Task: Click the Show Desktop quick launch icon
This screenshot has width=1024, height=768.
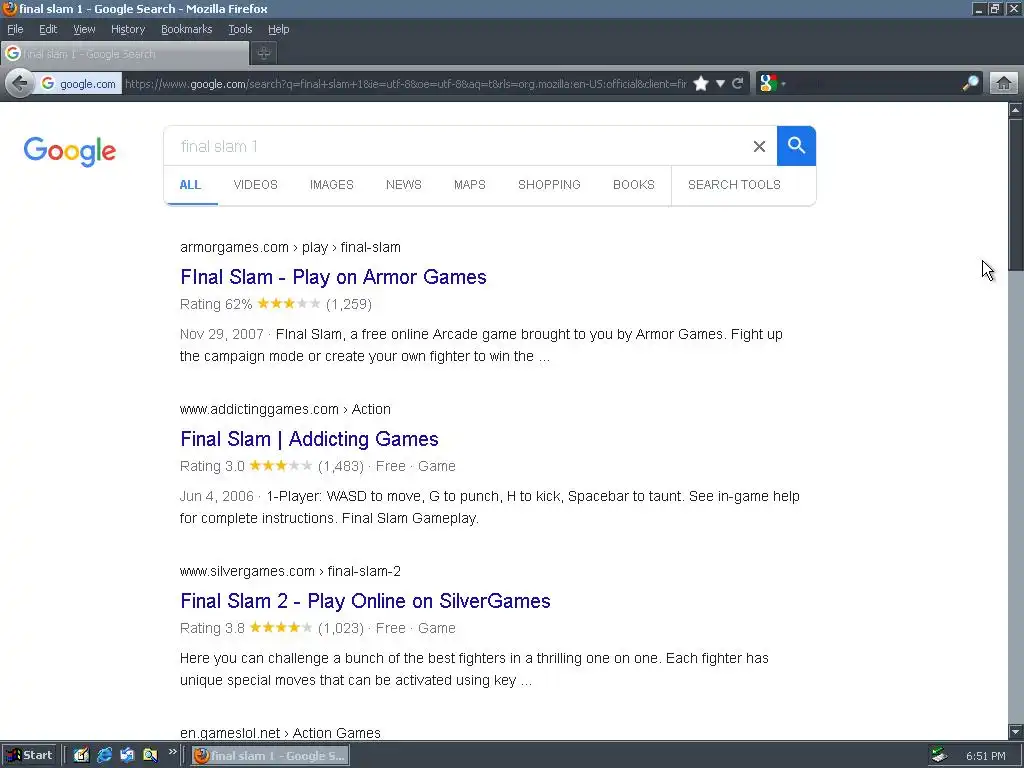Action: (x=81, y=756)
